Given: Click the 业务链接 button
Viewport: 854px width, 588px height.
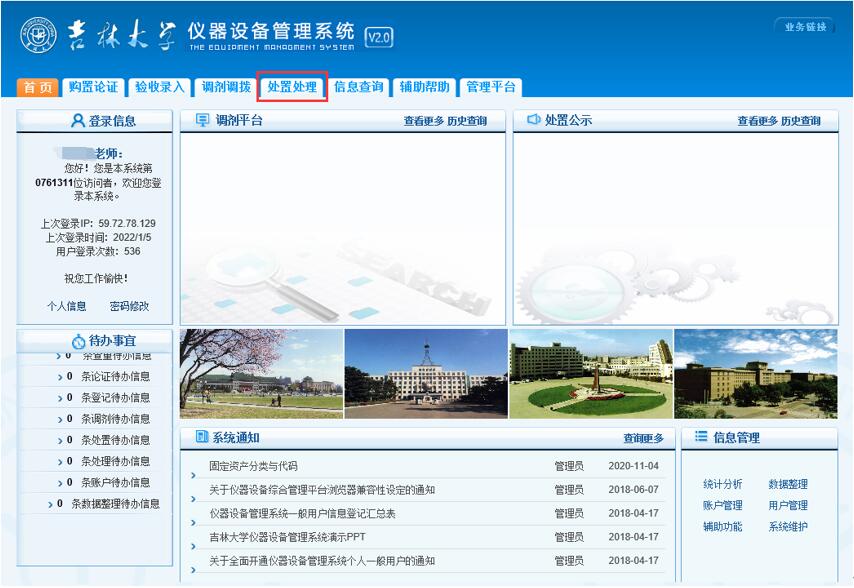Looking at the screenshot, I should point(805,27).
